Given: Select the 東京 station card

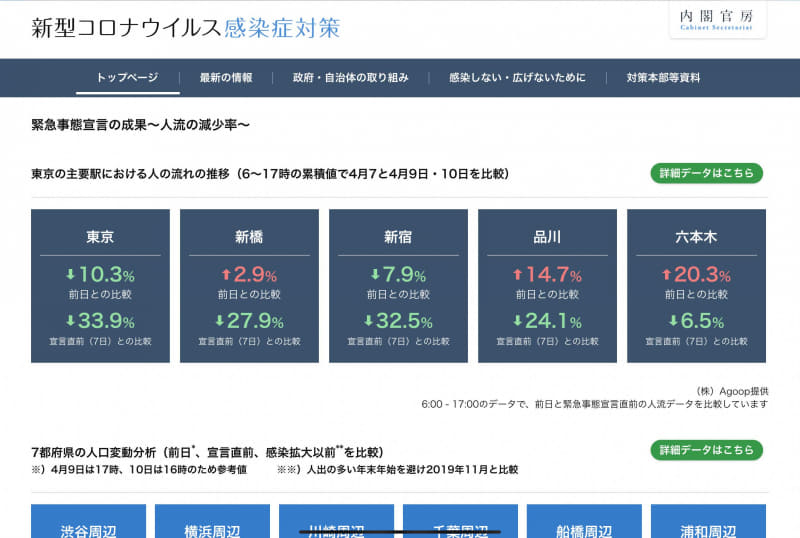Looking at the screenshot, I should coord(101,286).
